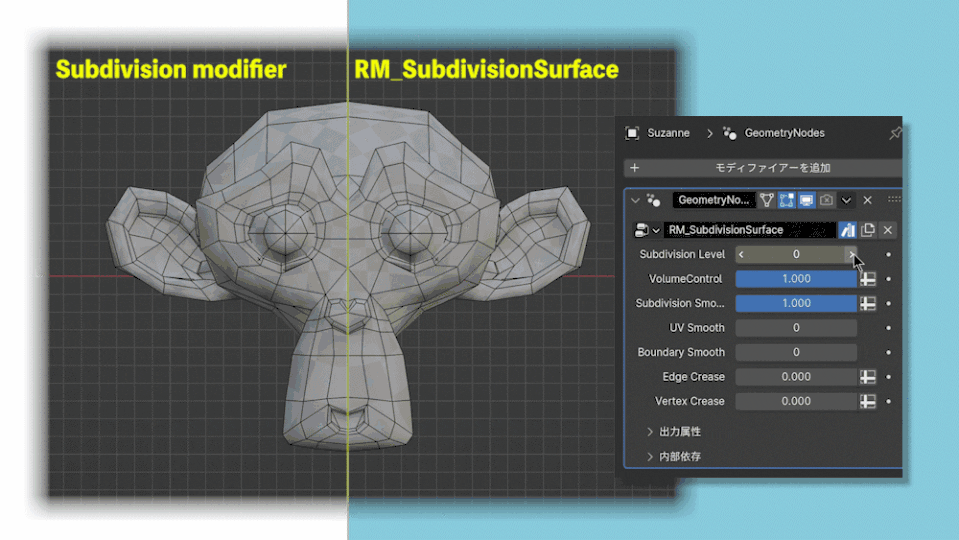Click 'GeometryNodes' breadcrumb text

tap(784, 133)
